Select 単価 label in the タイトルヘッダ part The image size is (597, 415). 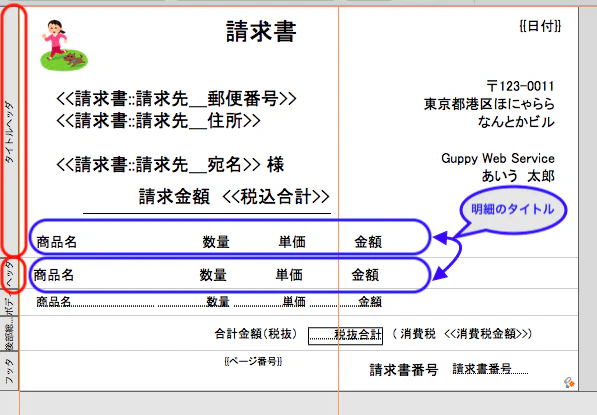(292, 242)
